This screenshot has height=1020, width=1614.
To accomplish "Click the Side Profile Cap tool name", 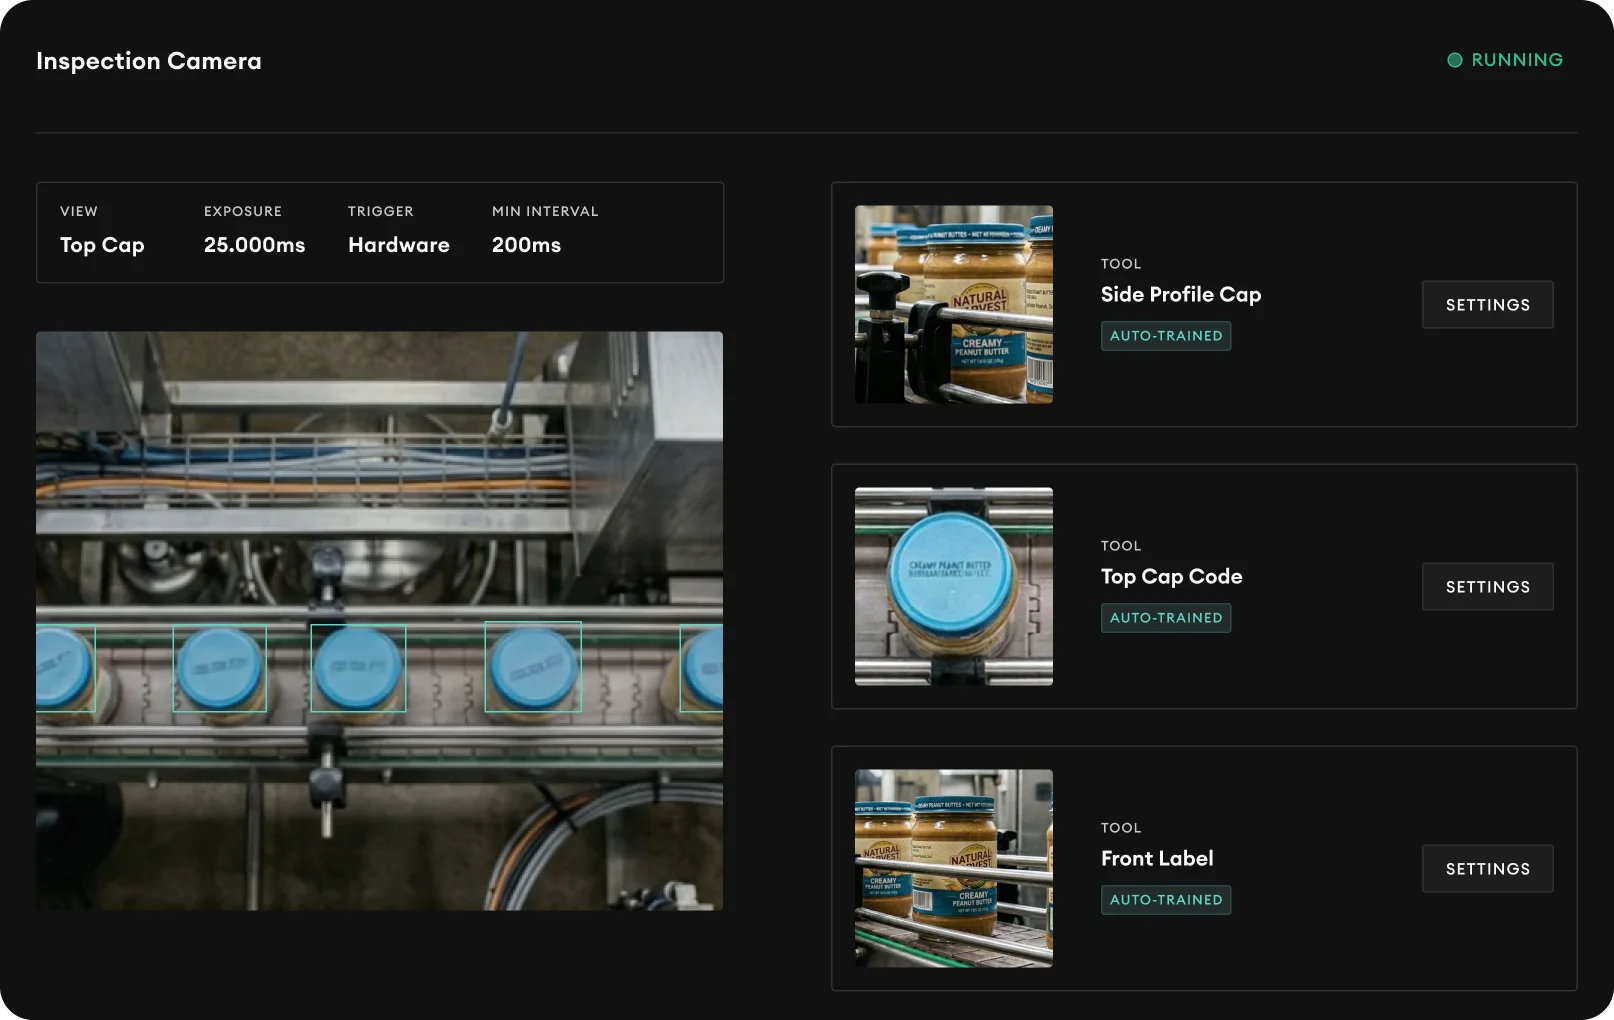I will coord(1180,295).
